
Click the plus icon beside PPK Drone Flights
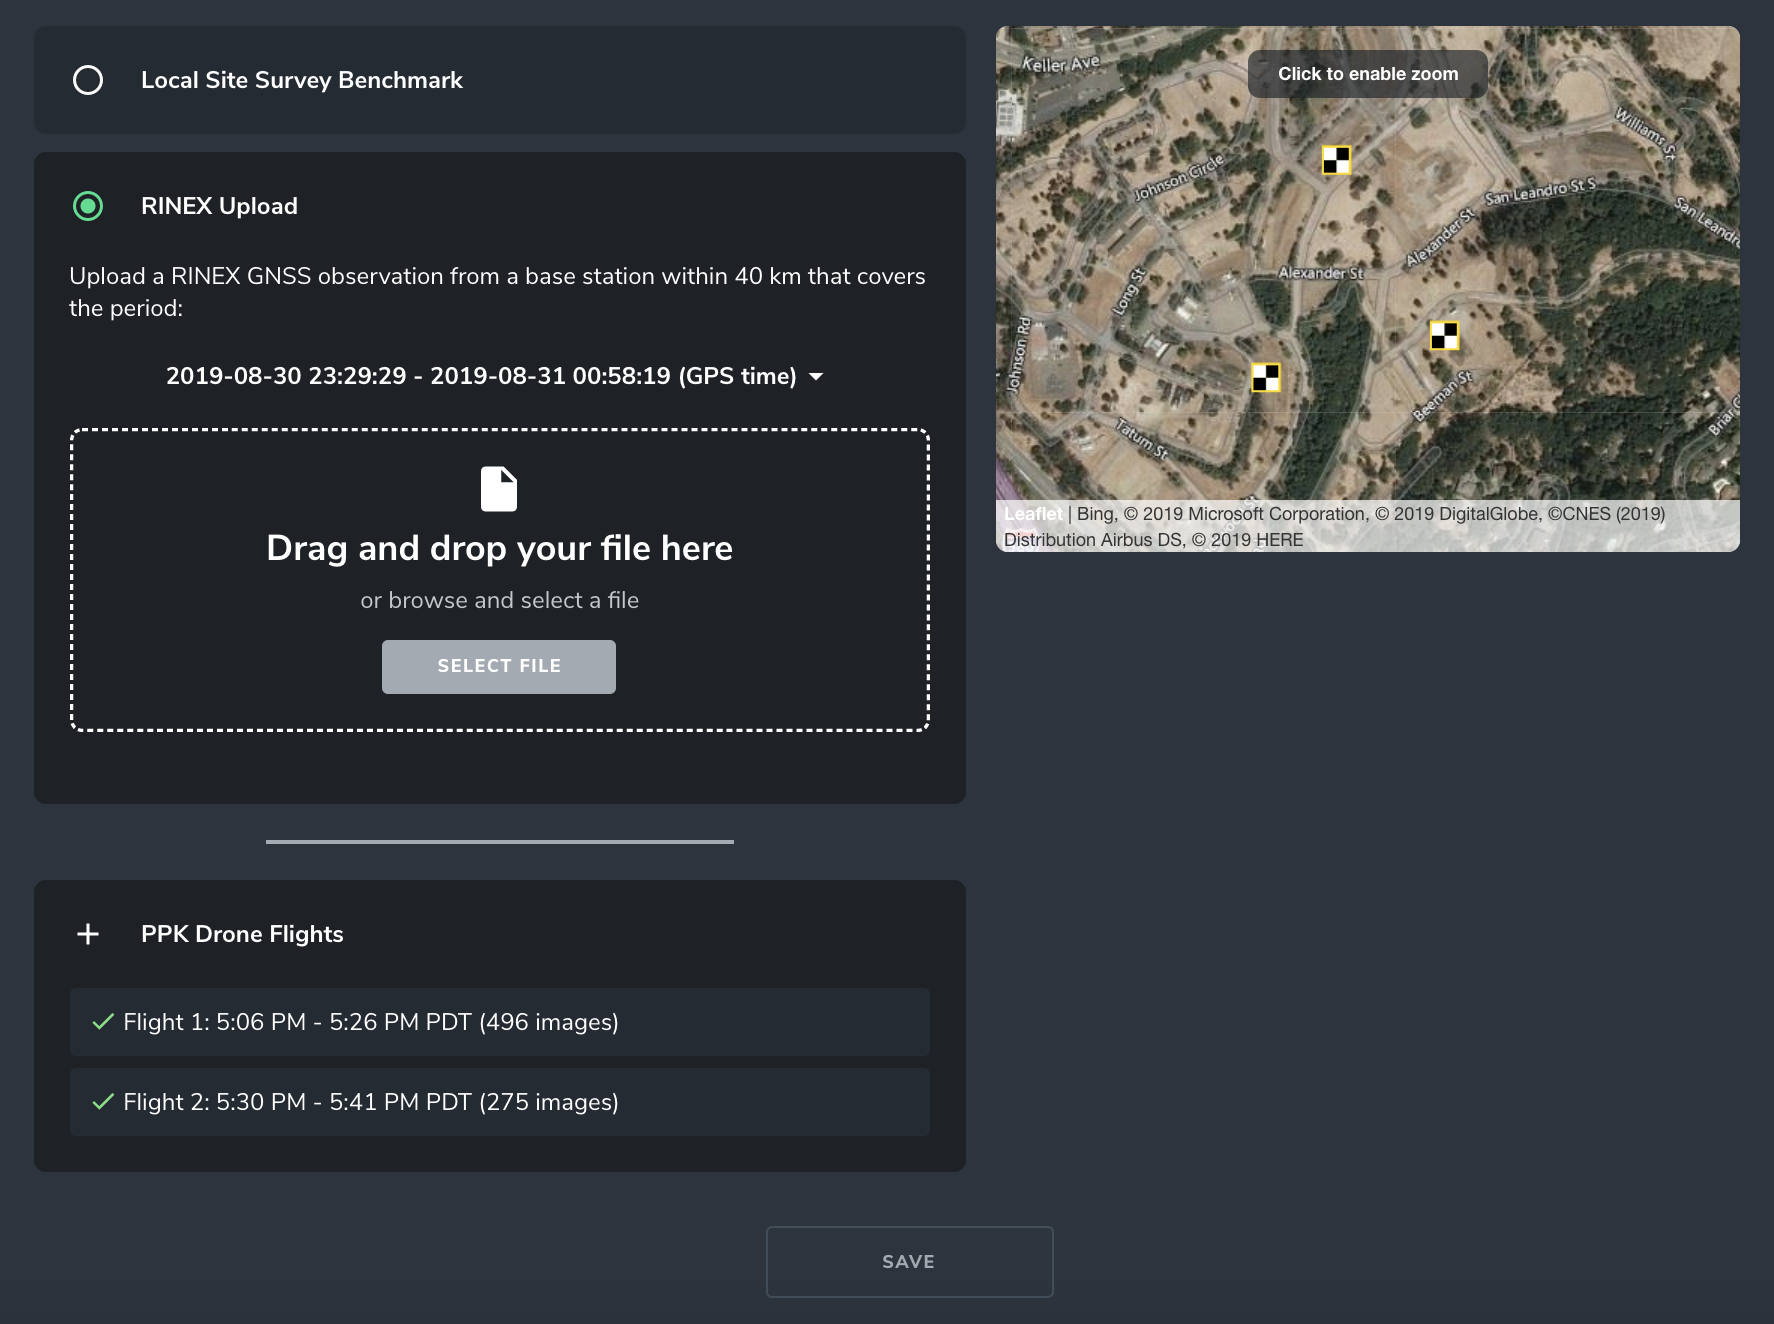88,934
